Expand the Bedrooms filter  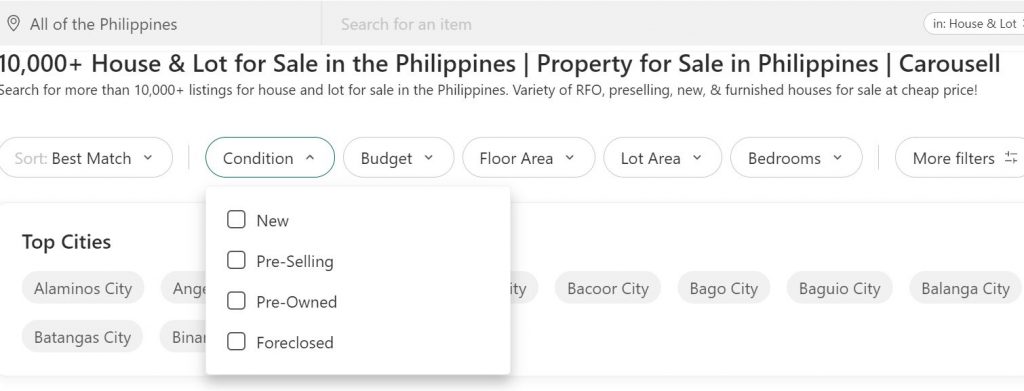click(796, 157)
